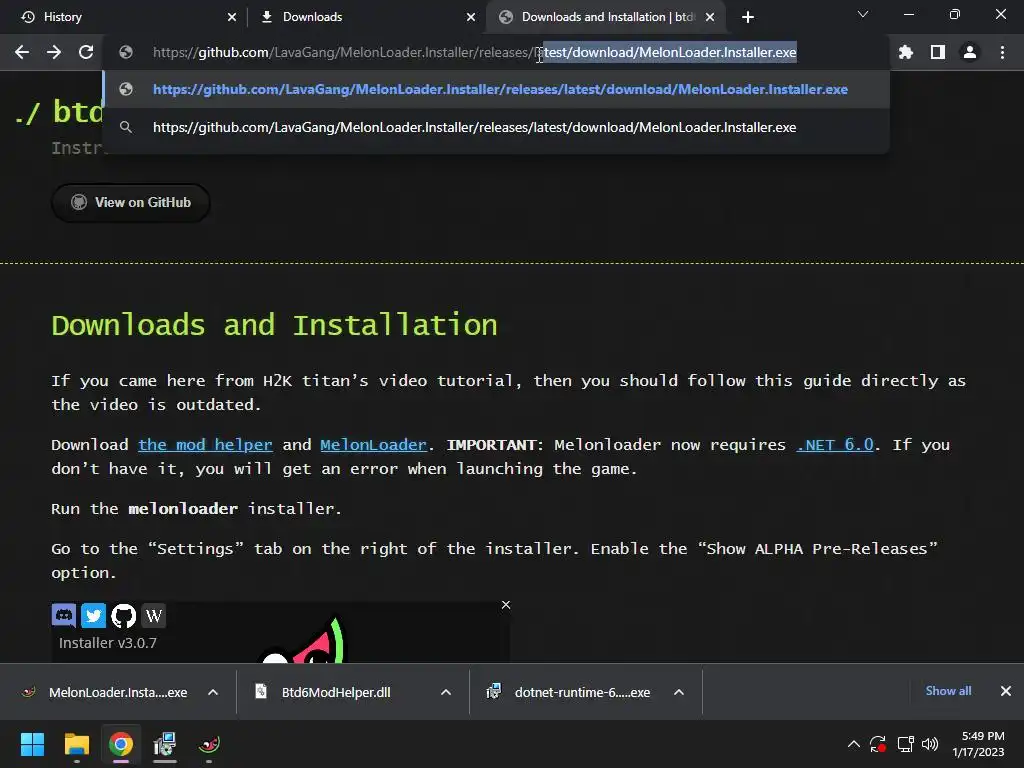The width and height of the screenshot is (1024, 768).
Task: Click the View on GitHub button
Action: coord(131,202)
